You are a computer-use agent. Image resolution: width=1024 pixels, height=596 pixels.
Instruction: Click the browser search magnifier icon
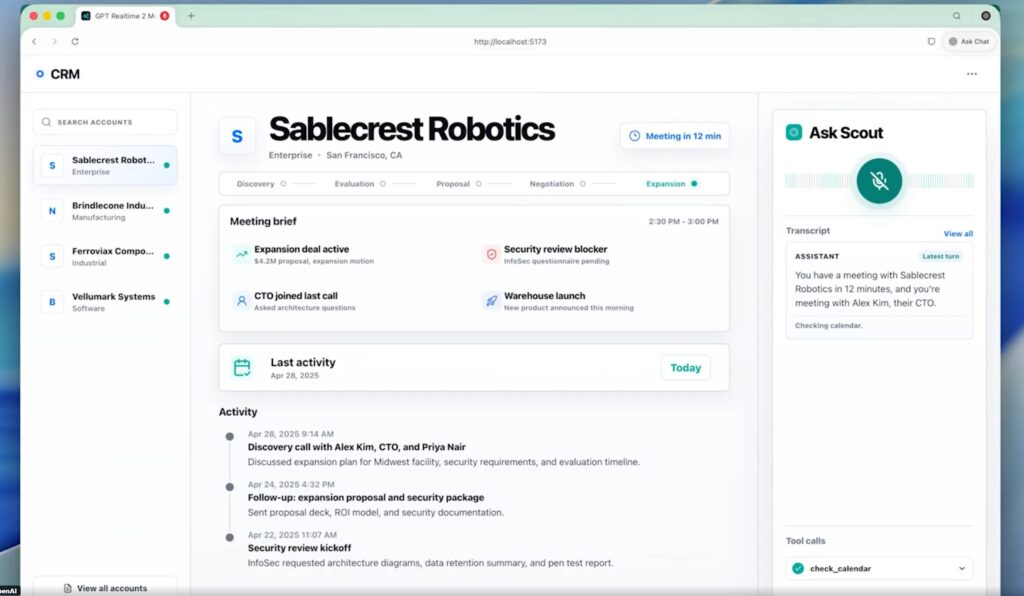tap(956, 16)
